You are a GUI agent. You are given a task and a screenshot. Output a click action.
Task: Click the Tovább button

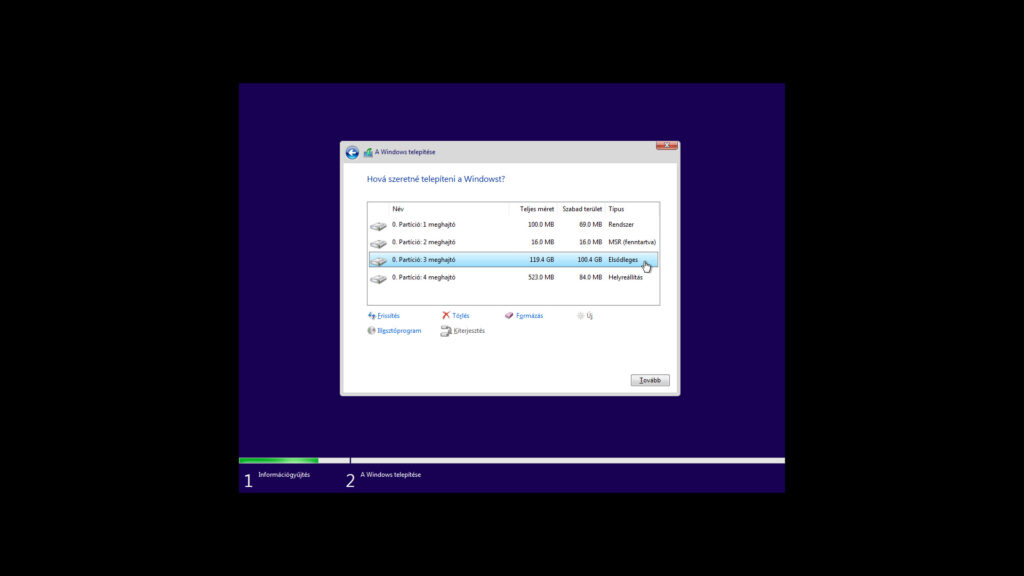pyautogui.click(x=650, y=380)
